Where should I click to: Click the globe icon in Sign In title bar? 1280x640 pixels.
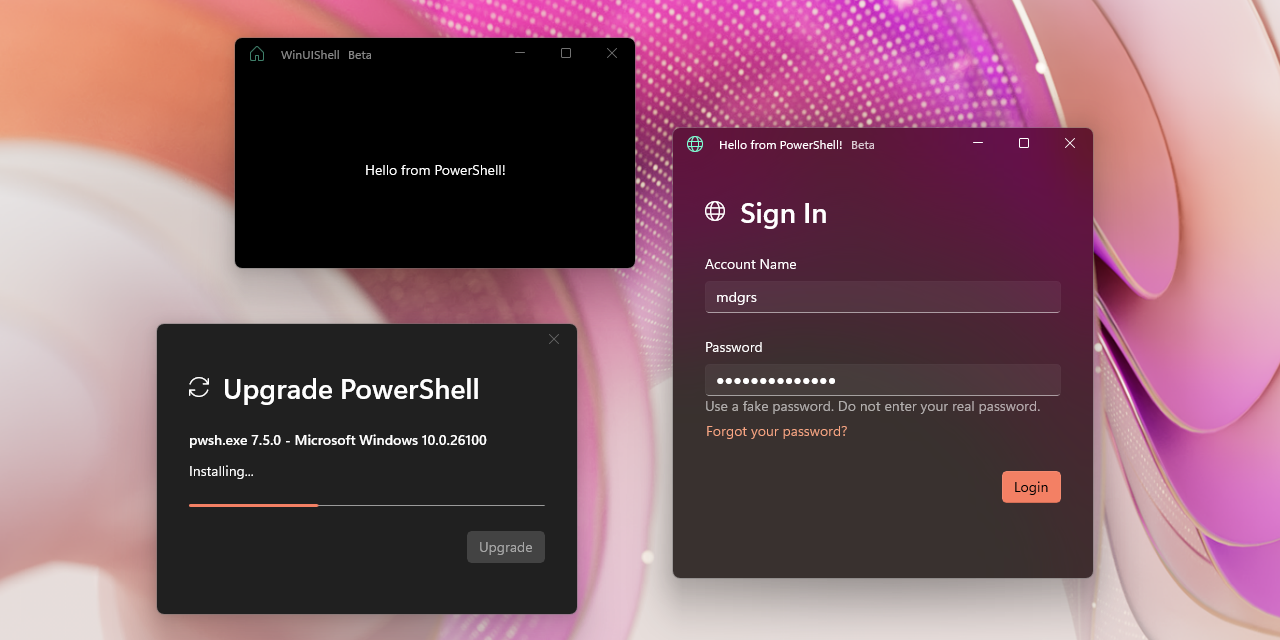pos(695,144)
